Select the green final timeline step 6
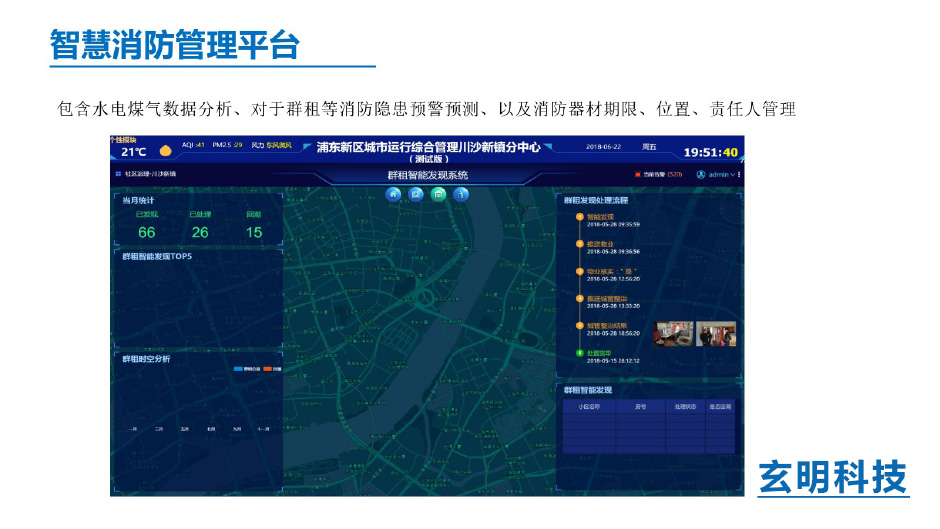 pos(579,353)
